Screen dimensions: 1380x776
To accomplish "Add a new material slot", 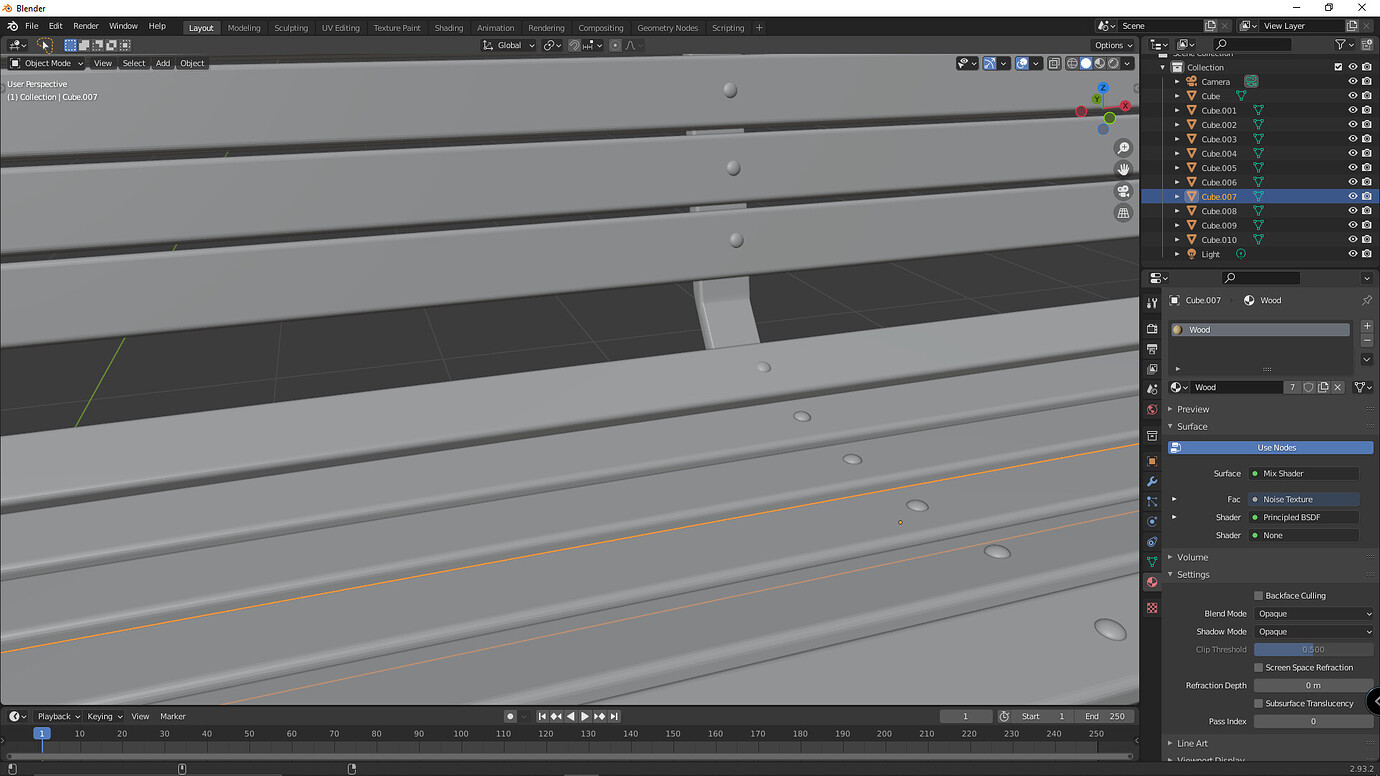I will click(1367, 326).
